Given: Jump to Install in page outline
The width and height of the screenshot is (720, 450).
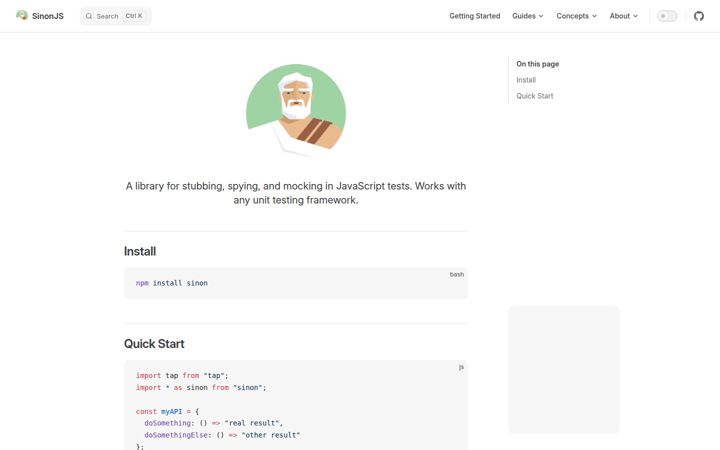Looking at the screenshot, I should [x=526, y=80].
